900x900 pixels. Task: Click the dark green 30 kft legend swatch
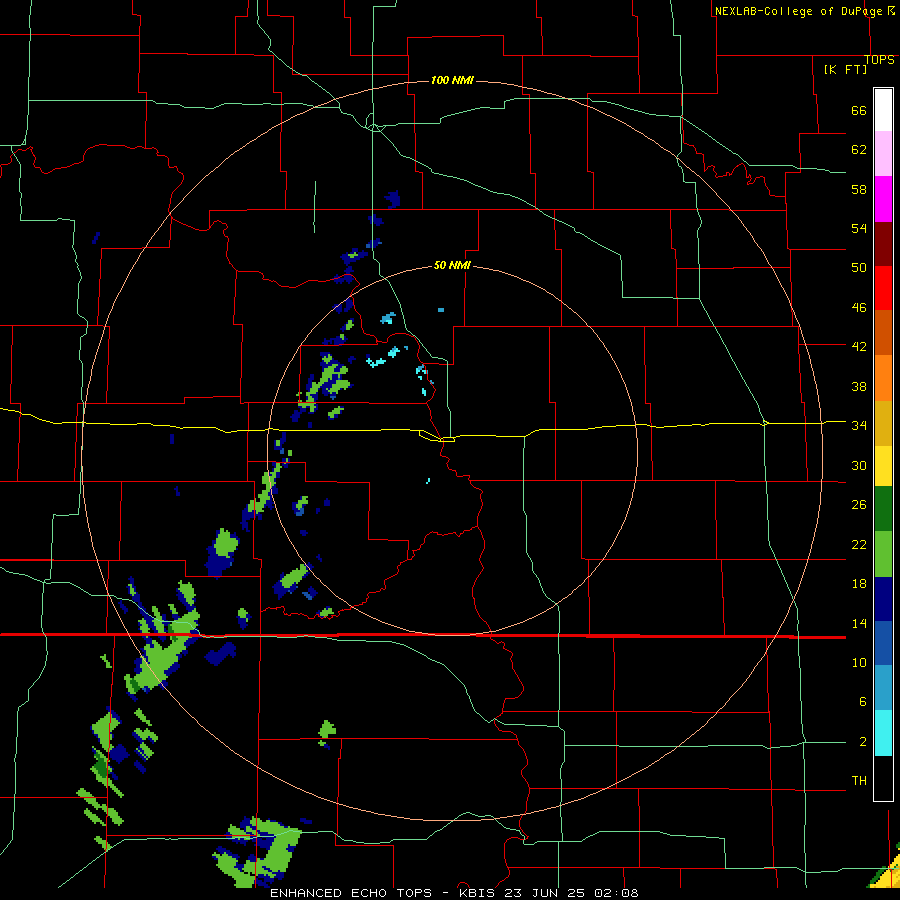(883, 509)
